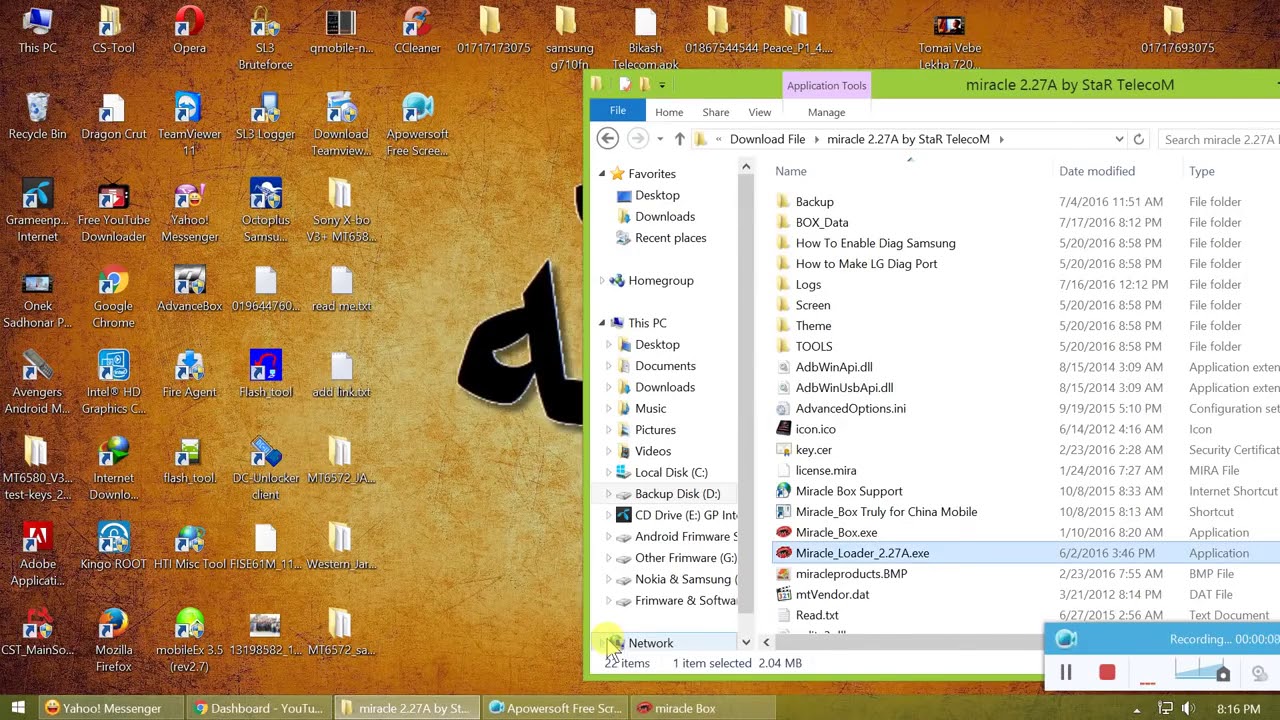Open Kingo ROOT desktop shortcut
Viewport: 1280px width, 720px height.
[113, 546]
